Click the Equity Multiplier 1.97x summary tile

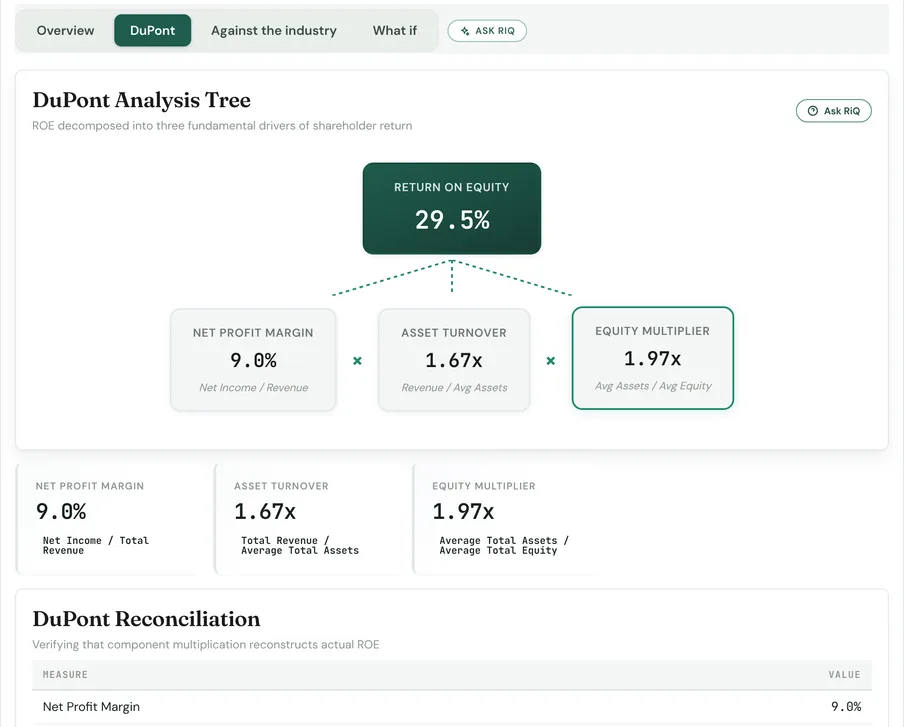[510, 519]
